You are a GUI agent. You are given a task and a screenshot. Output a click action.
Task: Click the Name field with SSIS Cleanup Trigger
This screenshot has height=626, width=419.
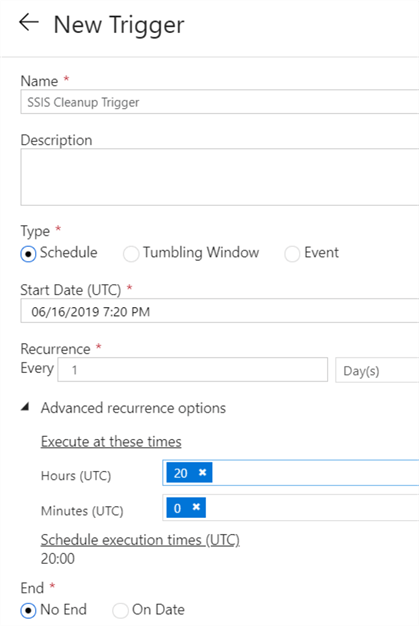click(x=220, y=102)
